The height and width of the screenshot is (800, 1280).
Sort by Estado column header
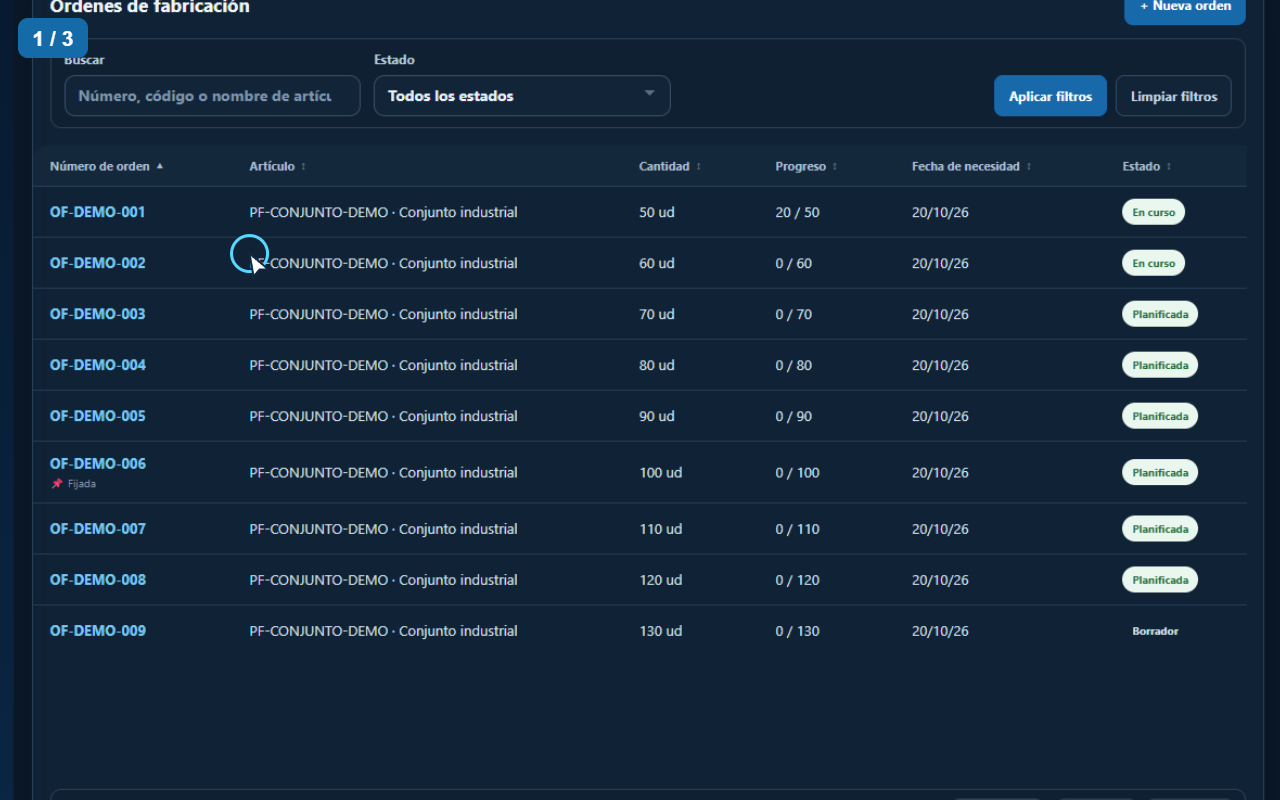1147,167
